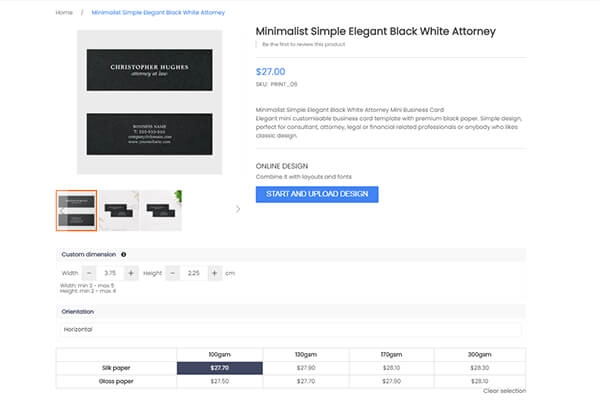Open the Orientation dropdown showing Horizontal
Screen dimensions: 600x400
[290, 329]
